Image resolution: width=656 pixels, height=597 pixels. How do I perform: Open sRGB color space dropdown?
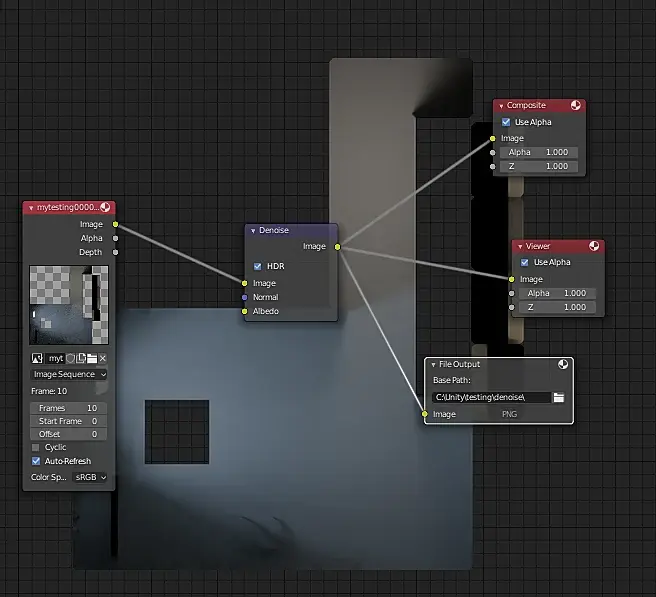(x=90, y=477)
